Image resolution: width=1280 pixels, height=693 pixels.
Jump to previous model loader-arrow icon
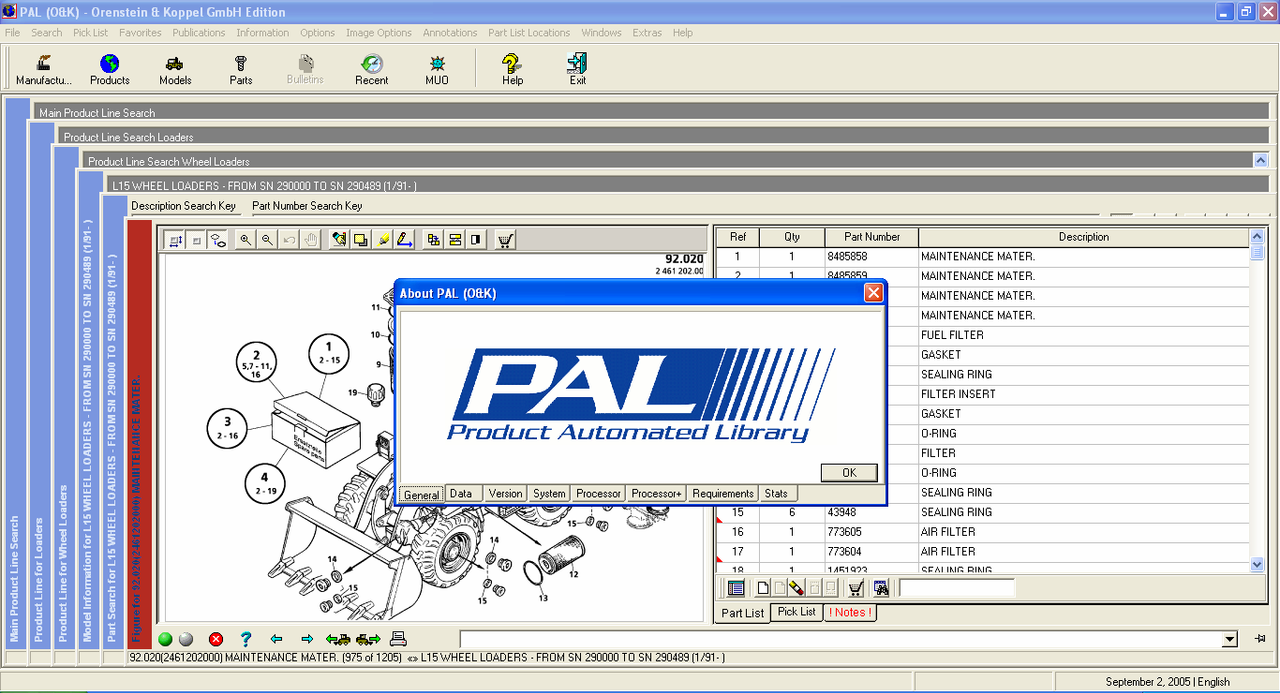(338, 639)
